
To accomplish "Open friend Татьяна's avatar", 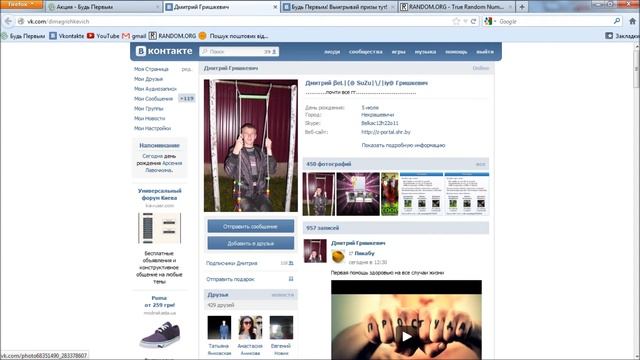I will pos(219,327).
